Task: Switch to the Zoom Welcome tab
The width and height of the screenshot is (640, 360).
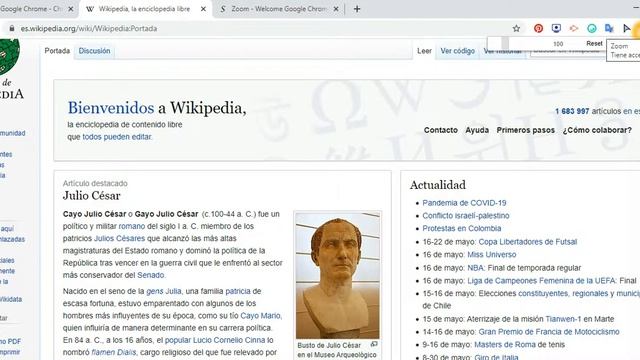Action: (279, 9)
